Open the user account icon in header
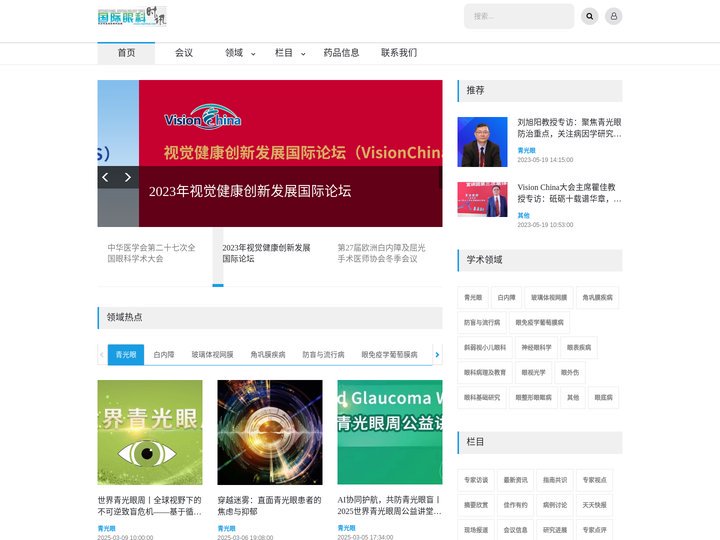 tap(613, 17)
